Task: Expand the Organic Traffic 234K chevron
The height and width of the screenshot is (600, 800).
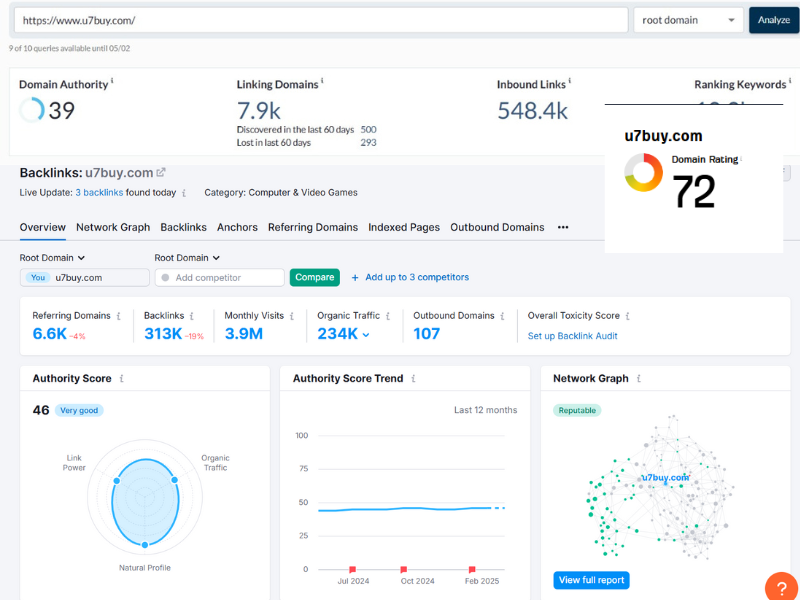Action: [366, 335]
